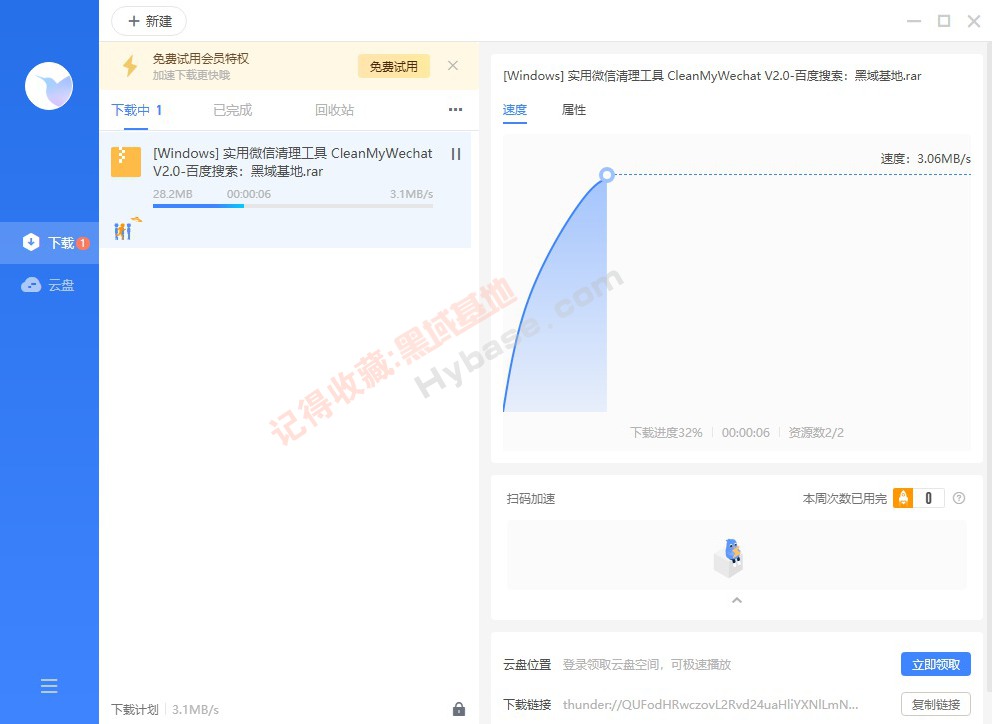Select the CleanMyWechat V2.0 download item
Viewport: 992px width, 724px height.
pos(285,189)
